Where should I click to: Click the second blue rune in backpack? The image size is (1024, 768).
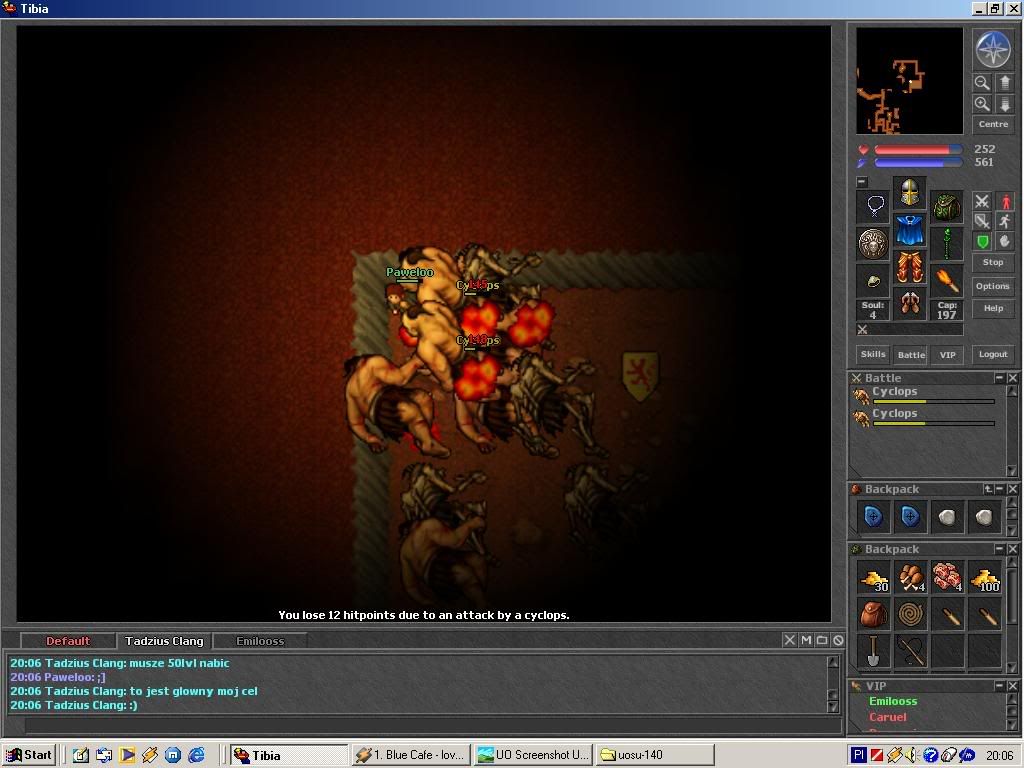tap(910, 517)
